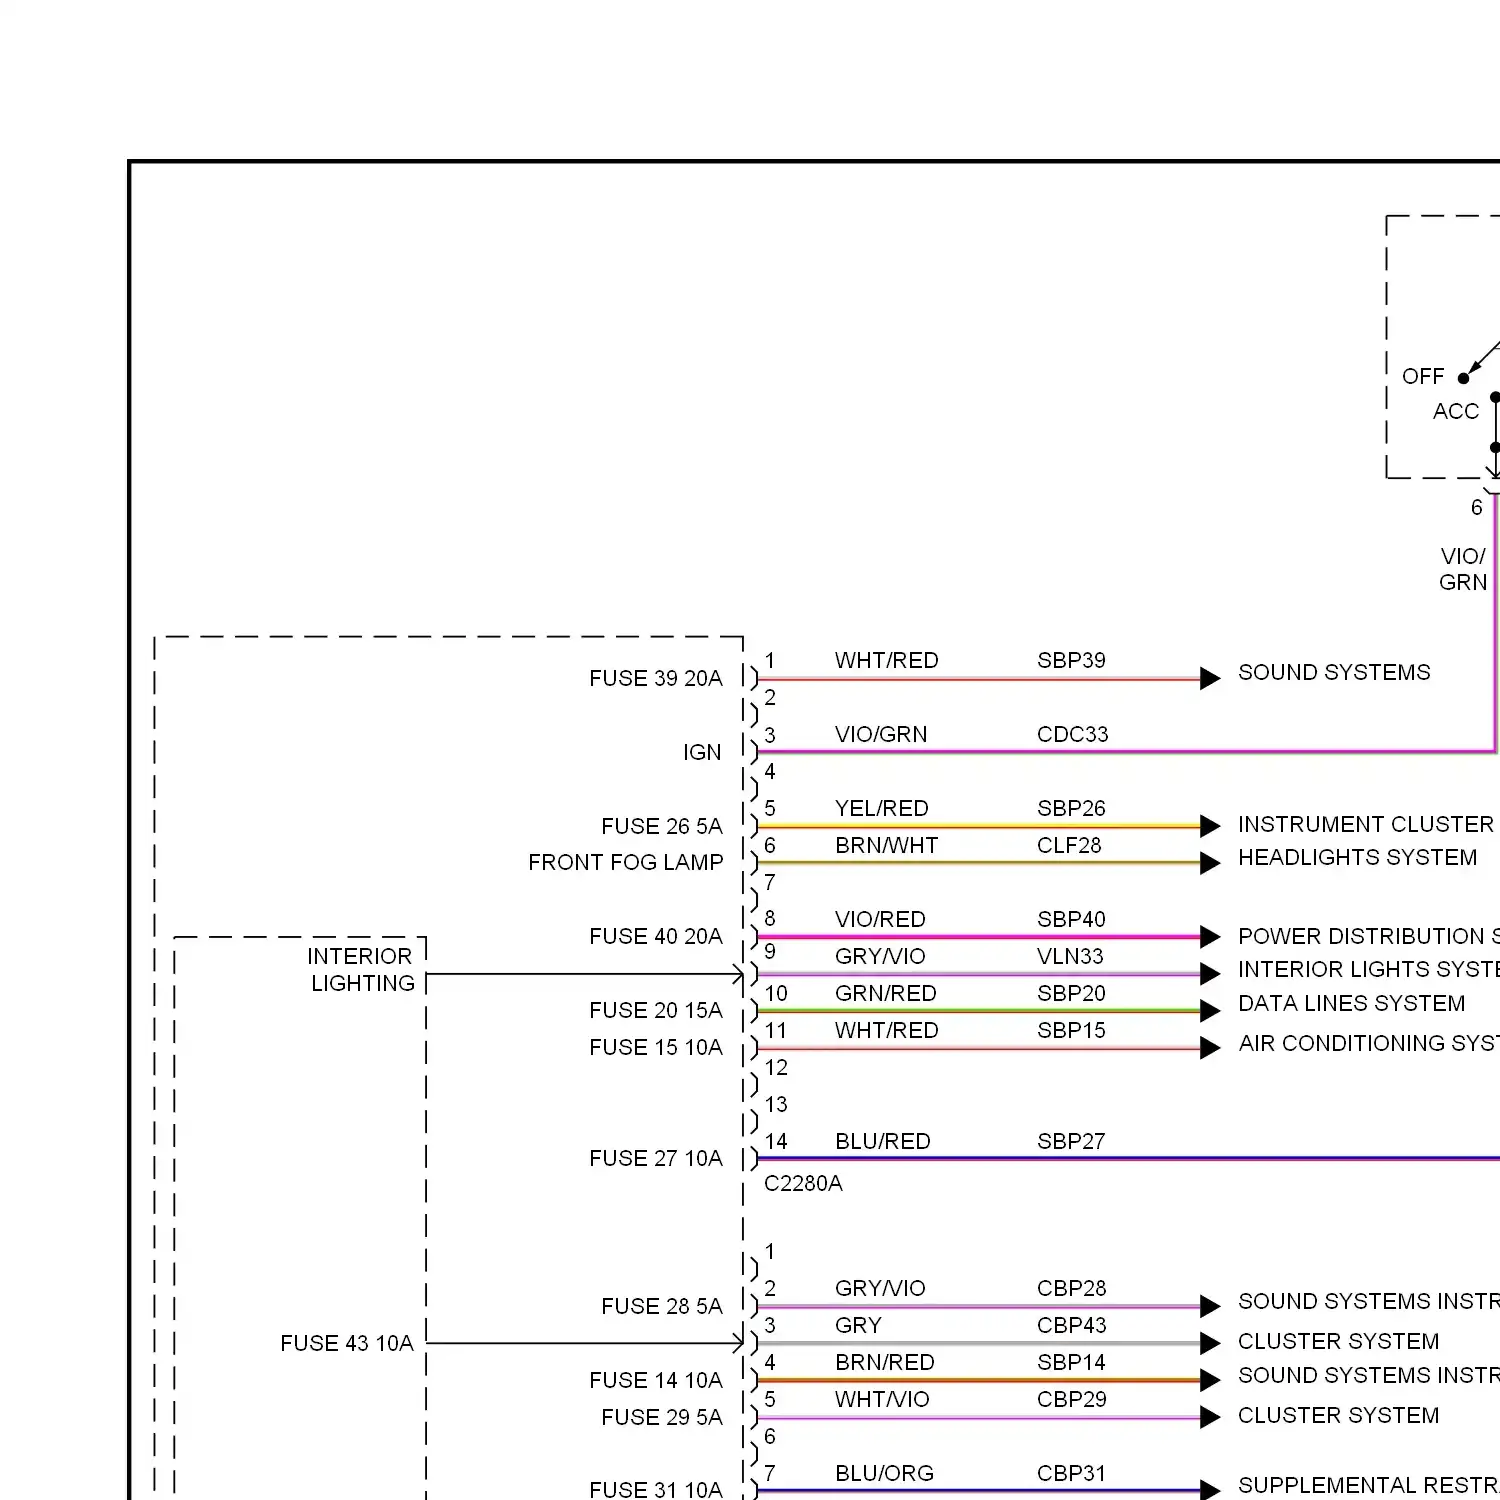Click the SBP14 circuit code

click(x=1071, y=1362)
